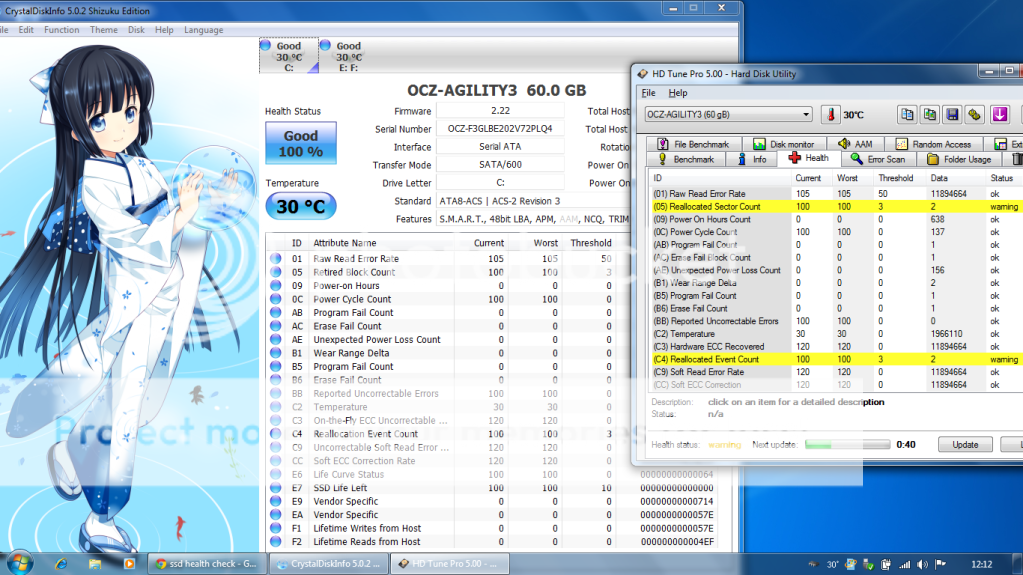Click the floppy disk save screenshot icon
The image size is (1023, 575).
pyautogui.click(x=952, y=114)
